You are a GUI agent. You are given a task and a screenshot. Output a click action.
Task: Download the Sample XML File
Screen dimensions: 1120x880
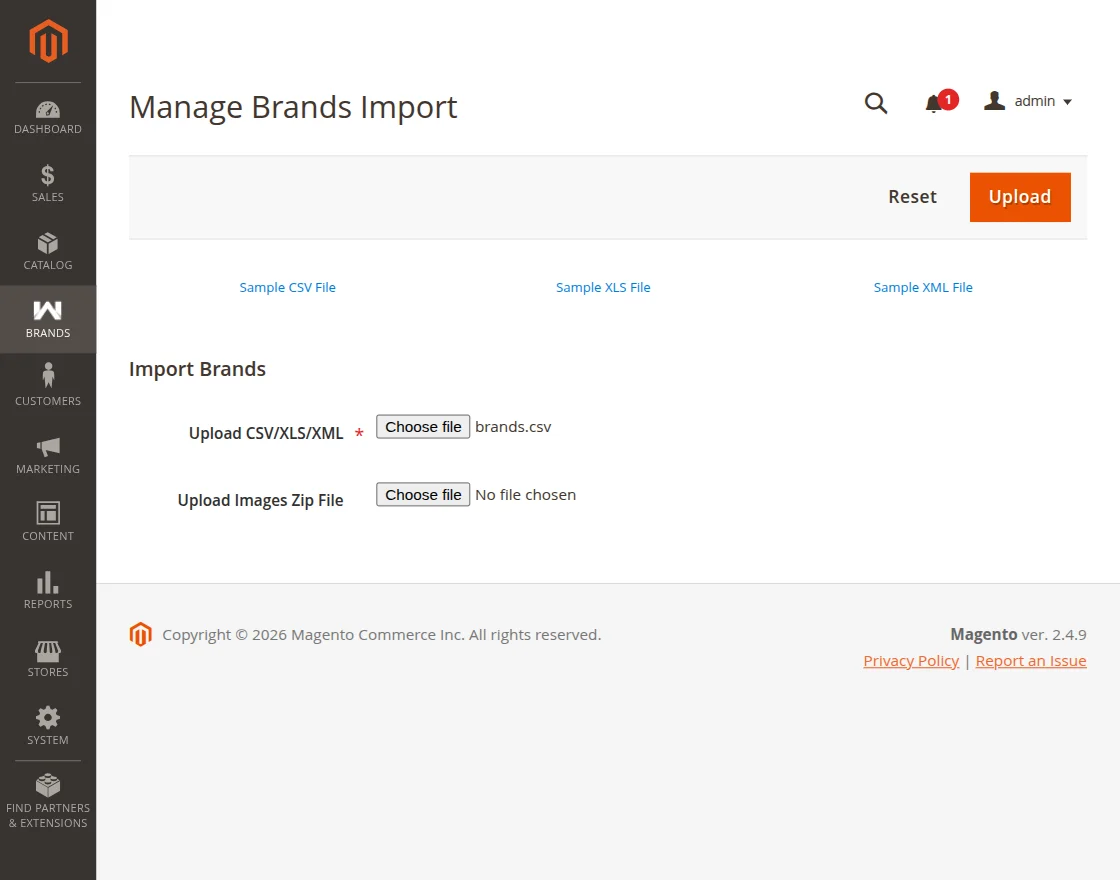(923, 287)
